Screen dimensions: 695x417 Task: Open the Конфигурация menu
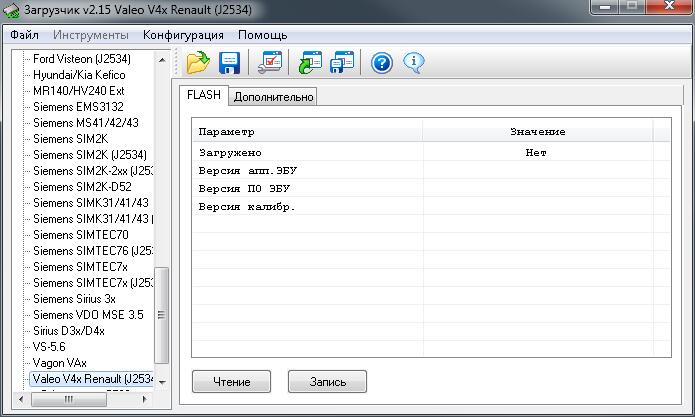[183, 35]
